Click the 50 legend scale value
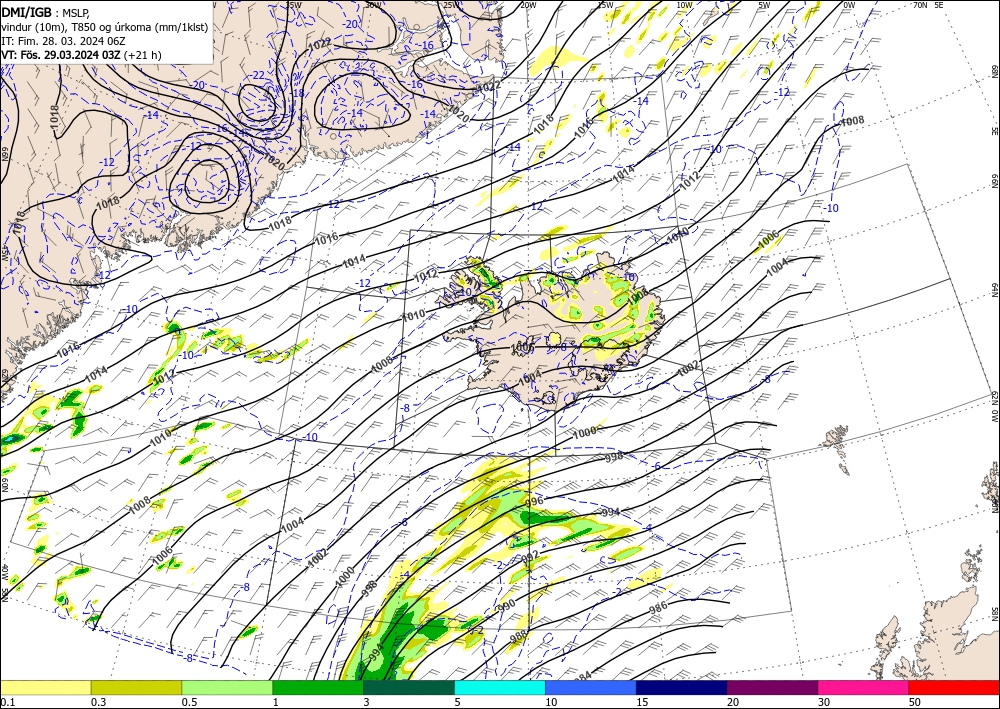The height and width of the screenshot is (709, 1000). [915, 702]
